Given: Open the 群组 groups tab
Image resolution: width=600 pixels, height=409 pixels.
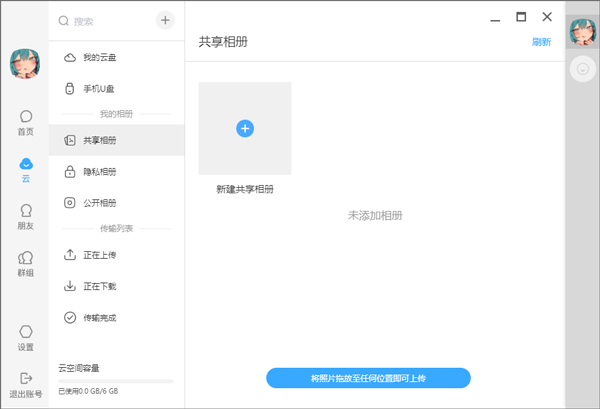Looking at the screenshot, I should pos(26,264).
